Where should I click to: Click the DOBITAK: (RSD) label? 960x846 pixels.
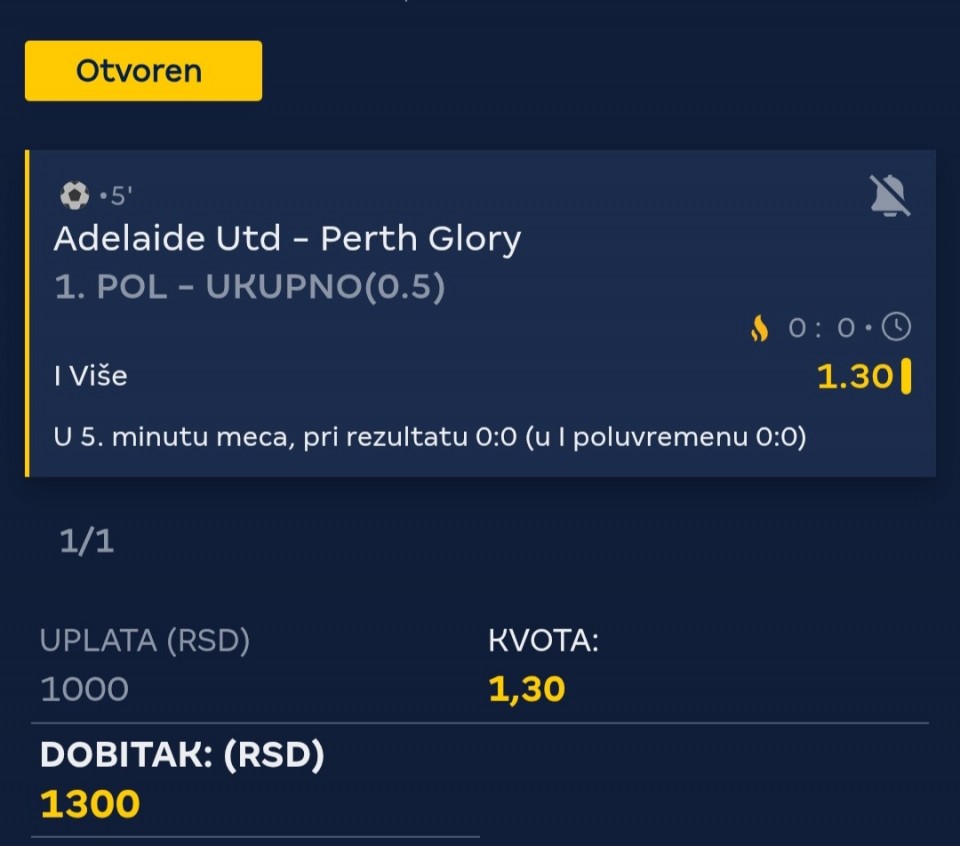[x=182, y=756]
